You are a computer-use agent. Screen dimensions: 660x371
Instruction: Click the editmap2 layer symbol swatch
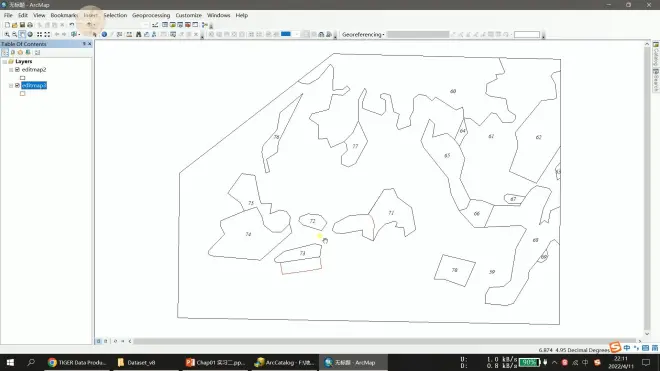[22, 77]
